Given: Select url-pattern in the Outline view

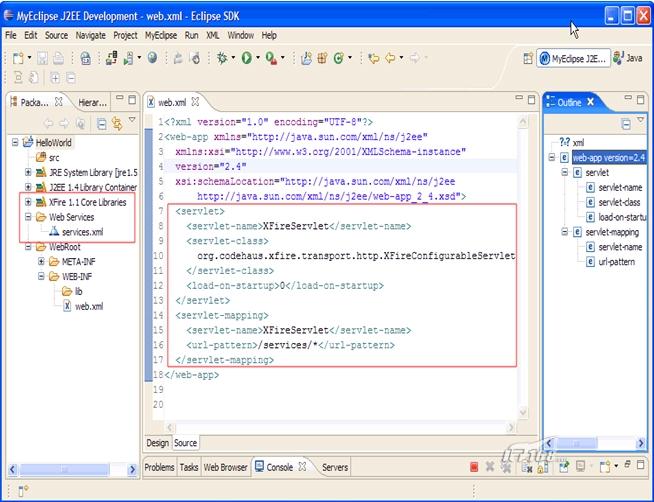Looking at the screenshot, I should [x=619, y=261].
